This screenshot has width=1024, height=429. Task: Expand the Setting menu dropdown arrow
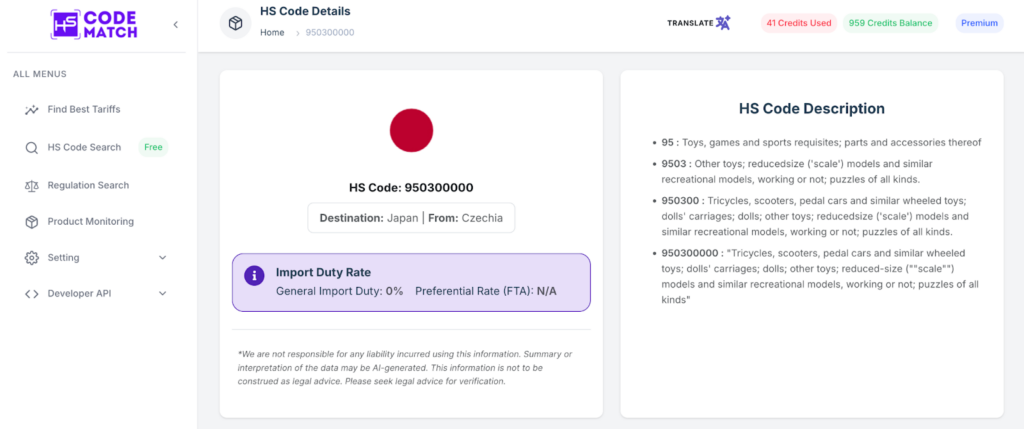tap(163, 258)
